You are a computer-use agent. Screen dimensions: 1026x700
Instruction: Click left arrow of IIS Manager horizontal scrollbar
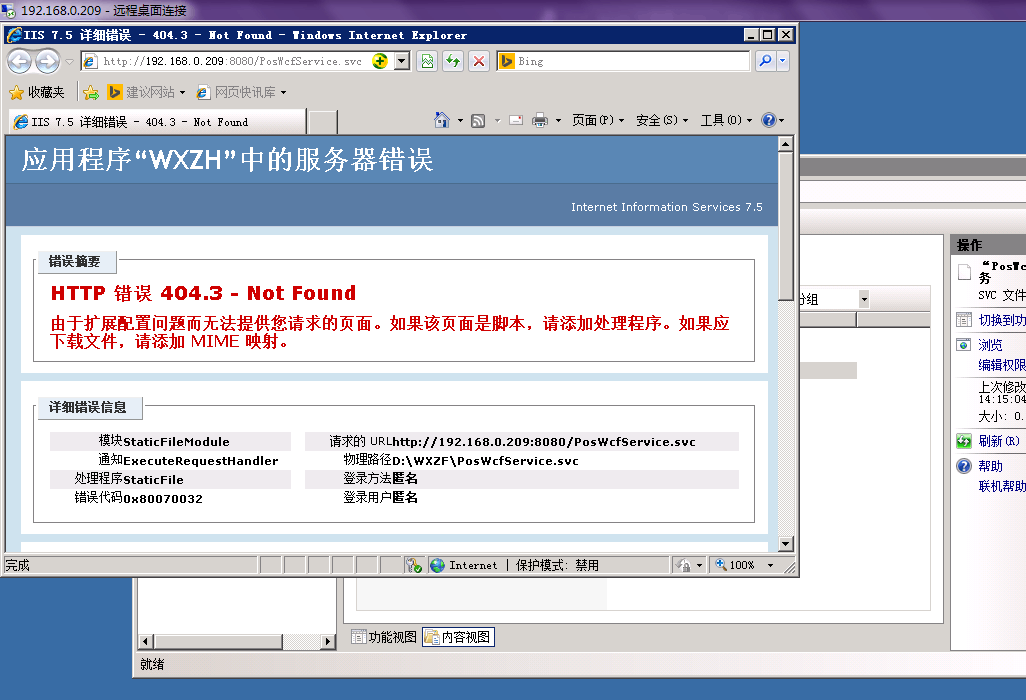click(145, 642)
